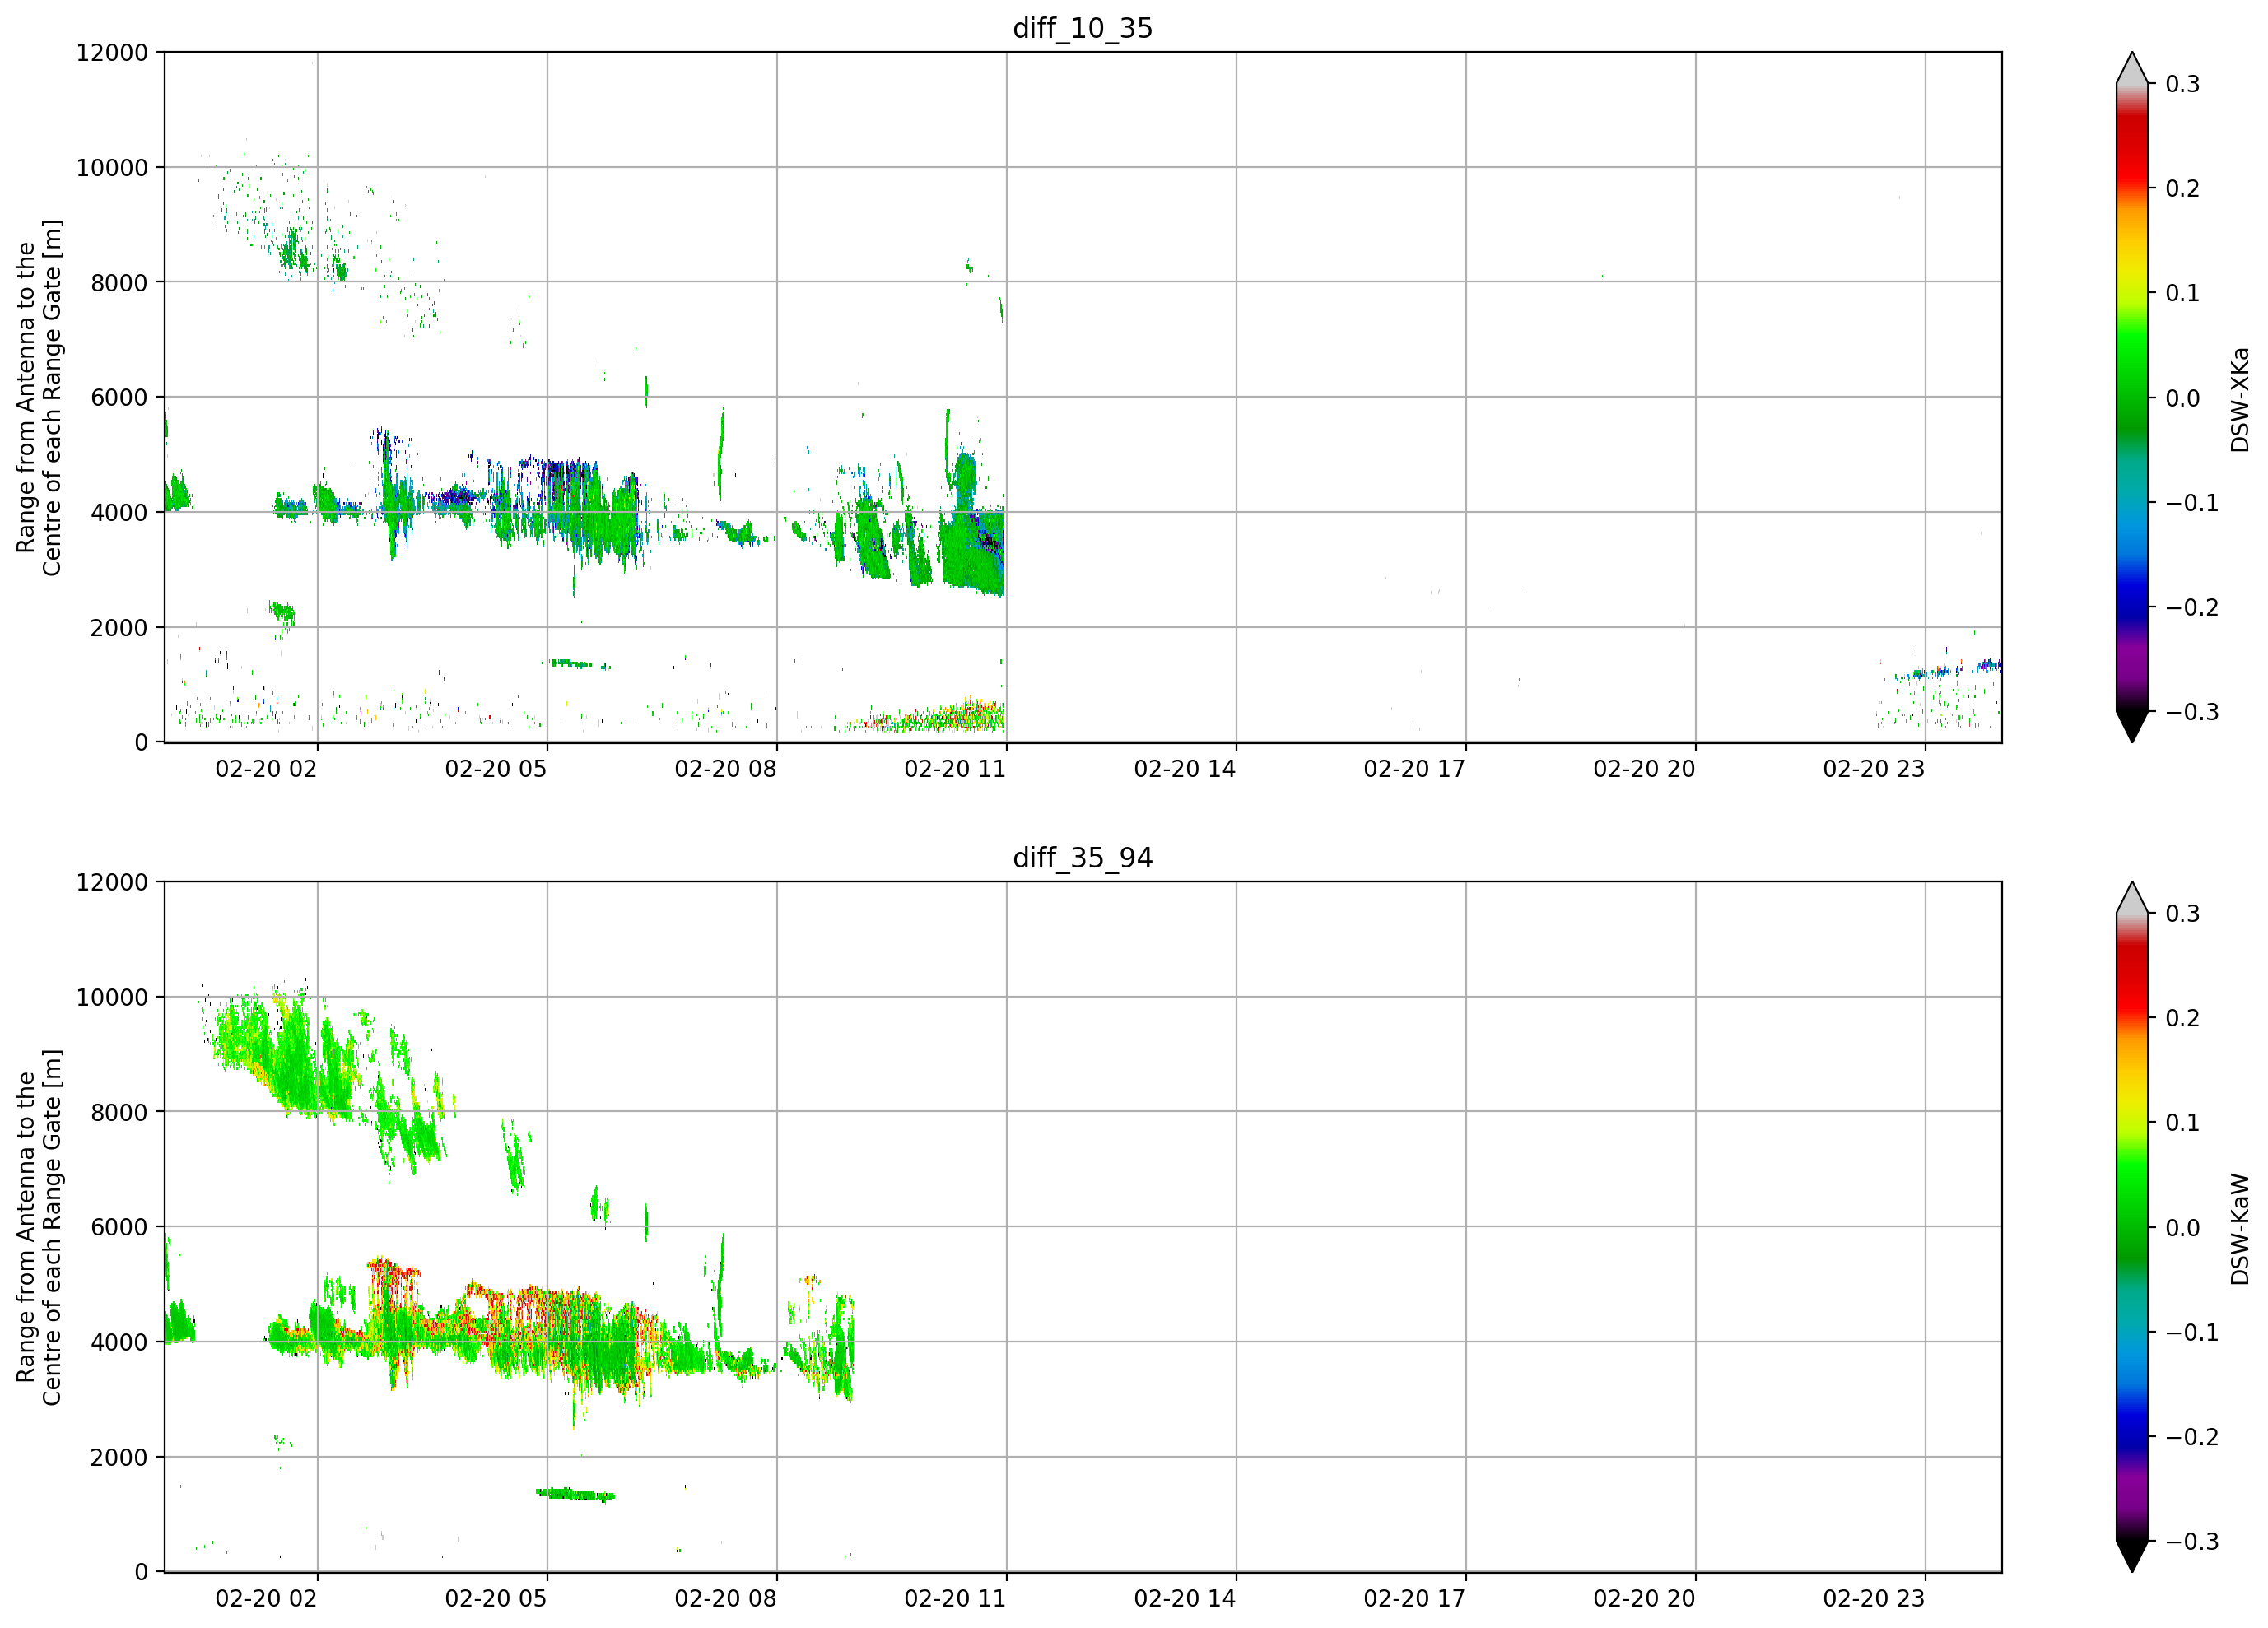The width and height of the screenshot is (2268, 1628).
Task: Click the diff_10_35 plot title
Action: (1083, 28)
